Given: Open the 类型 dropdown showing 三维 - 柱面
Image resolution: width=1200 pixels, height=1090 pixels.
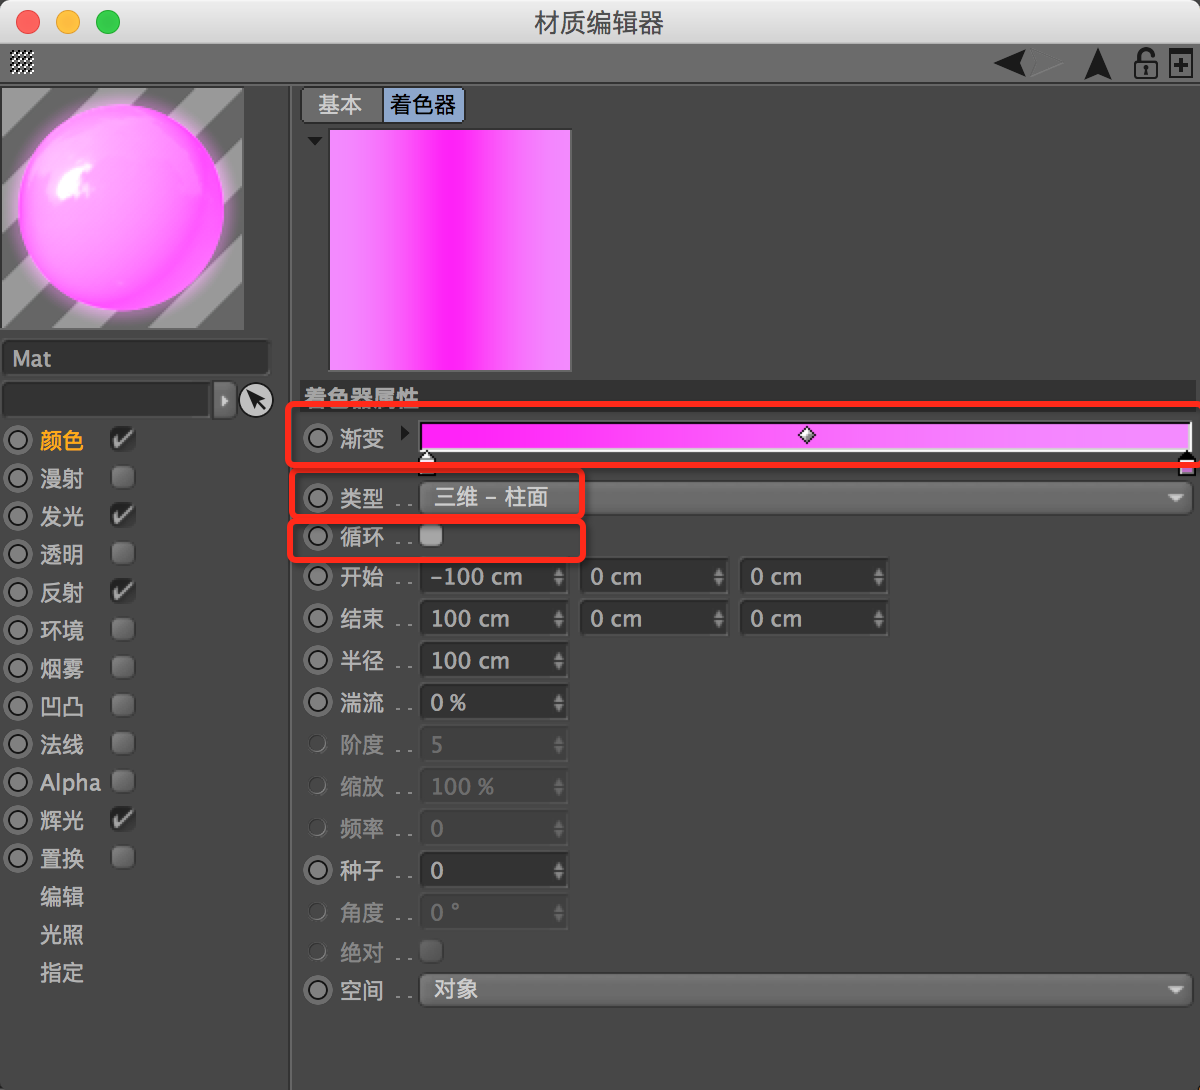Looking at the screenshot, I should [806, 497].
